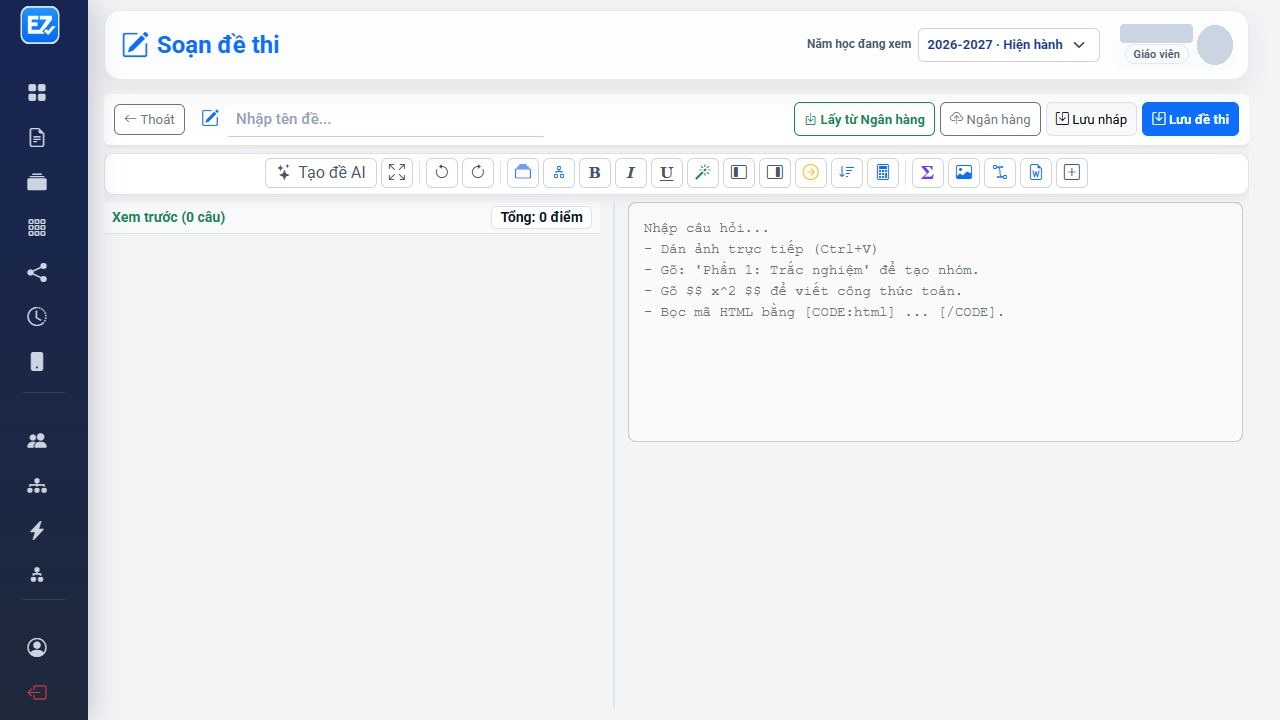This screenshot has width=1280, height=720.
Task: Click the EZ logo in sidebar
Action: click(40, 26)
